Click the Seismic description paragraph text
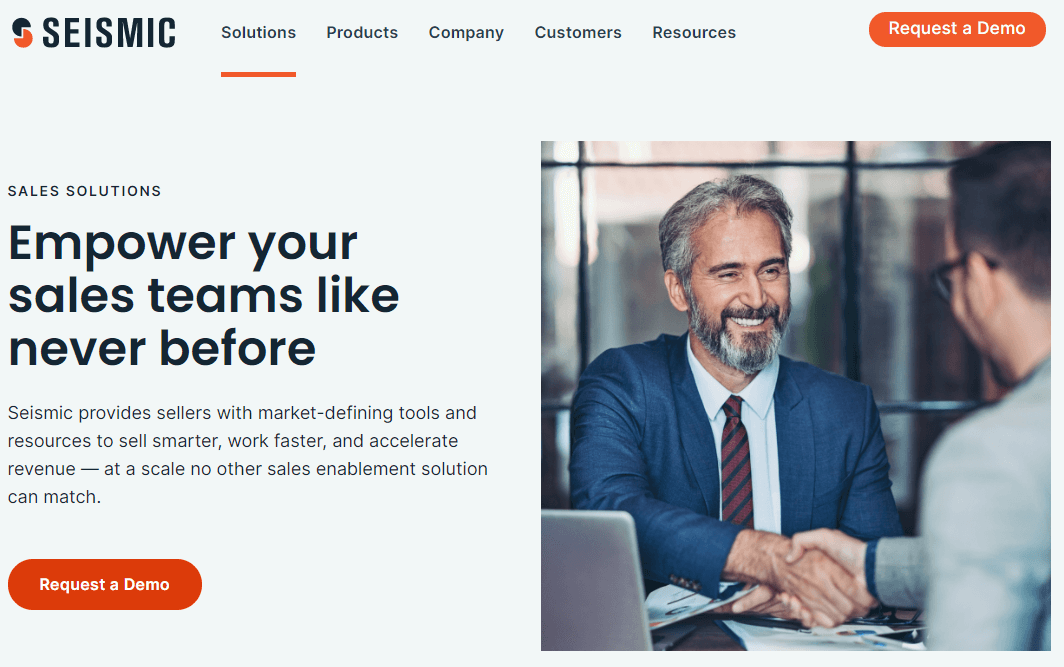This screenshot has height=667, width=1064. coord(248,455)
